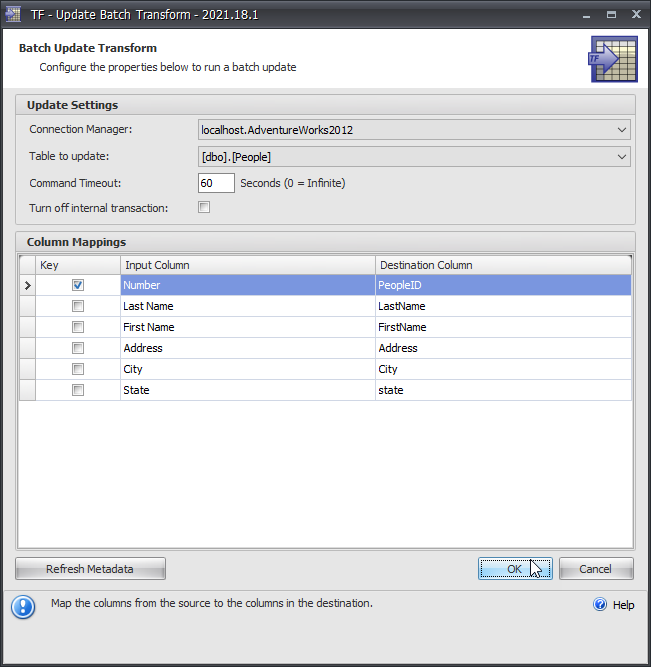Click the Command Timeout input field
Image resolution: width=651 pixels, height=667 pixels.
point(216,183)
